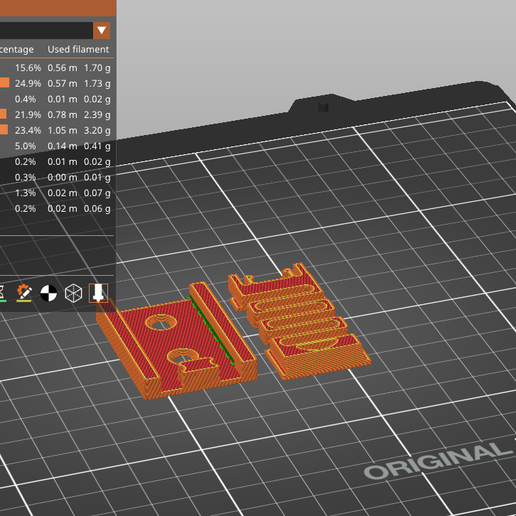Toggle the orange swatch beside 23.4%
Viewport: 516px width, 516px height.
pyautogui.click(x=4, y=130)
